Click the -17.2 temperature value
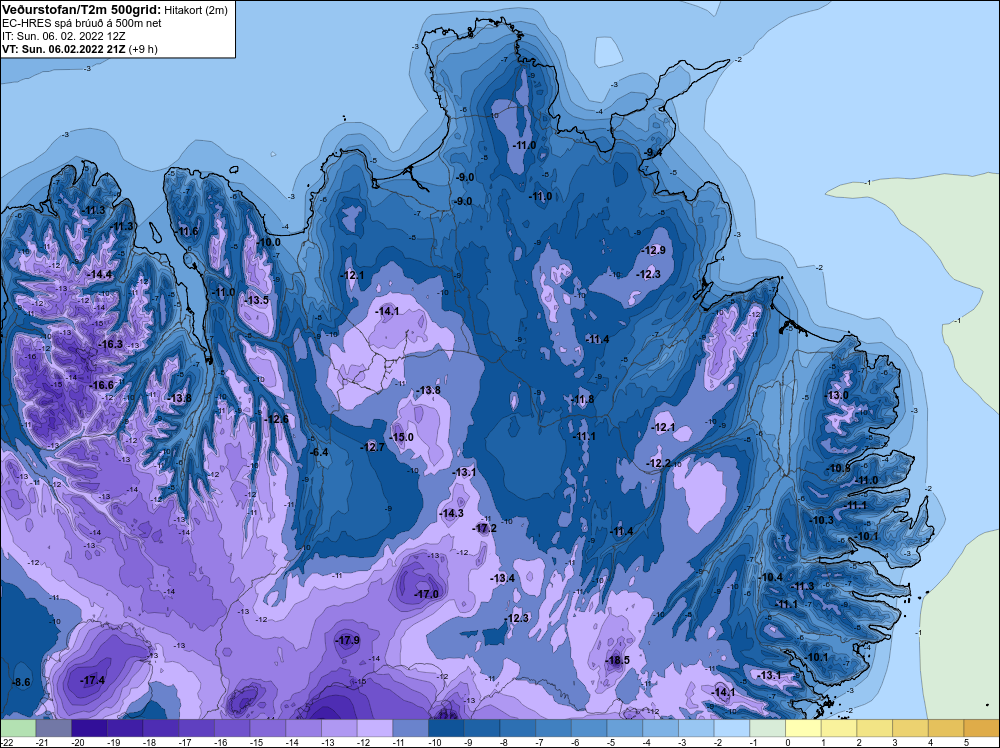1000x748 pixels. 485,529
